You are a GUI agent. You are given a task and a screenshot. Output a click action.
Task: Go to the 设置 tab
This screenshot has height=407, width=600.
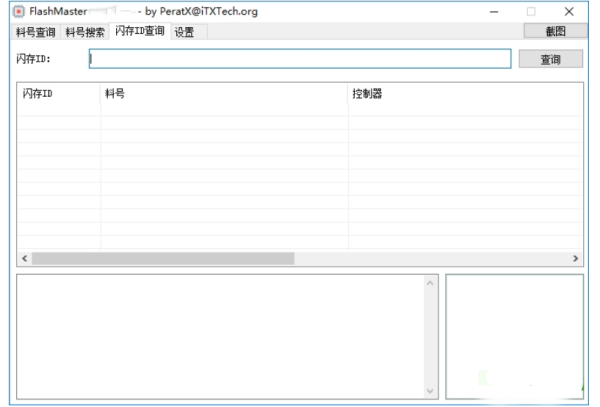click(x=184, y=32)
